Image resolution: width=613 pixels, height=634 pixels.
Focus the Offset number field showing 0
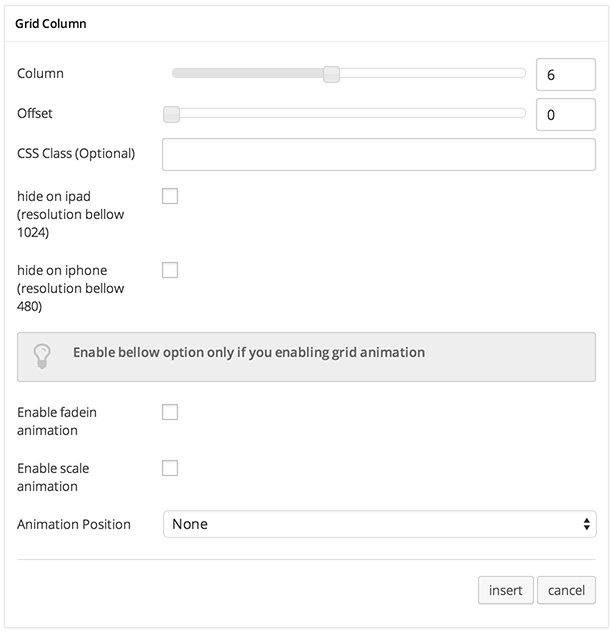pos(565,115)
